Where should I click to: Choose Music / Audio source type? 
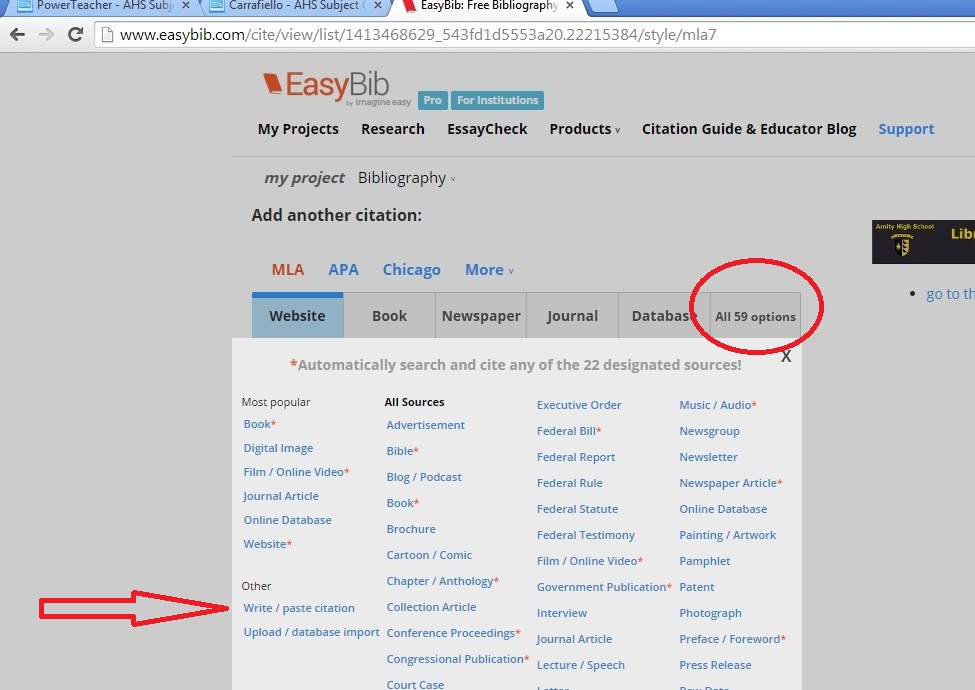pyautogui.click(x=718, y=405)
